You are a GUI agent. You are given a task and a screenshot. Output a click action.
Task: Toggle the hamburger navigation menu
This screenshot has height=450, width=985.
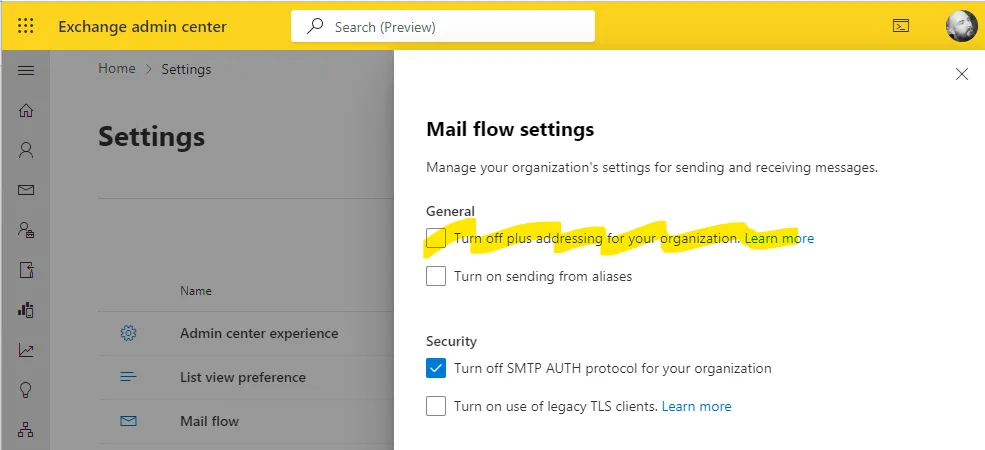(x=26, y=70)
